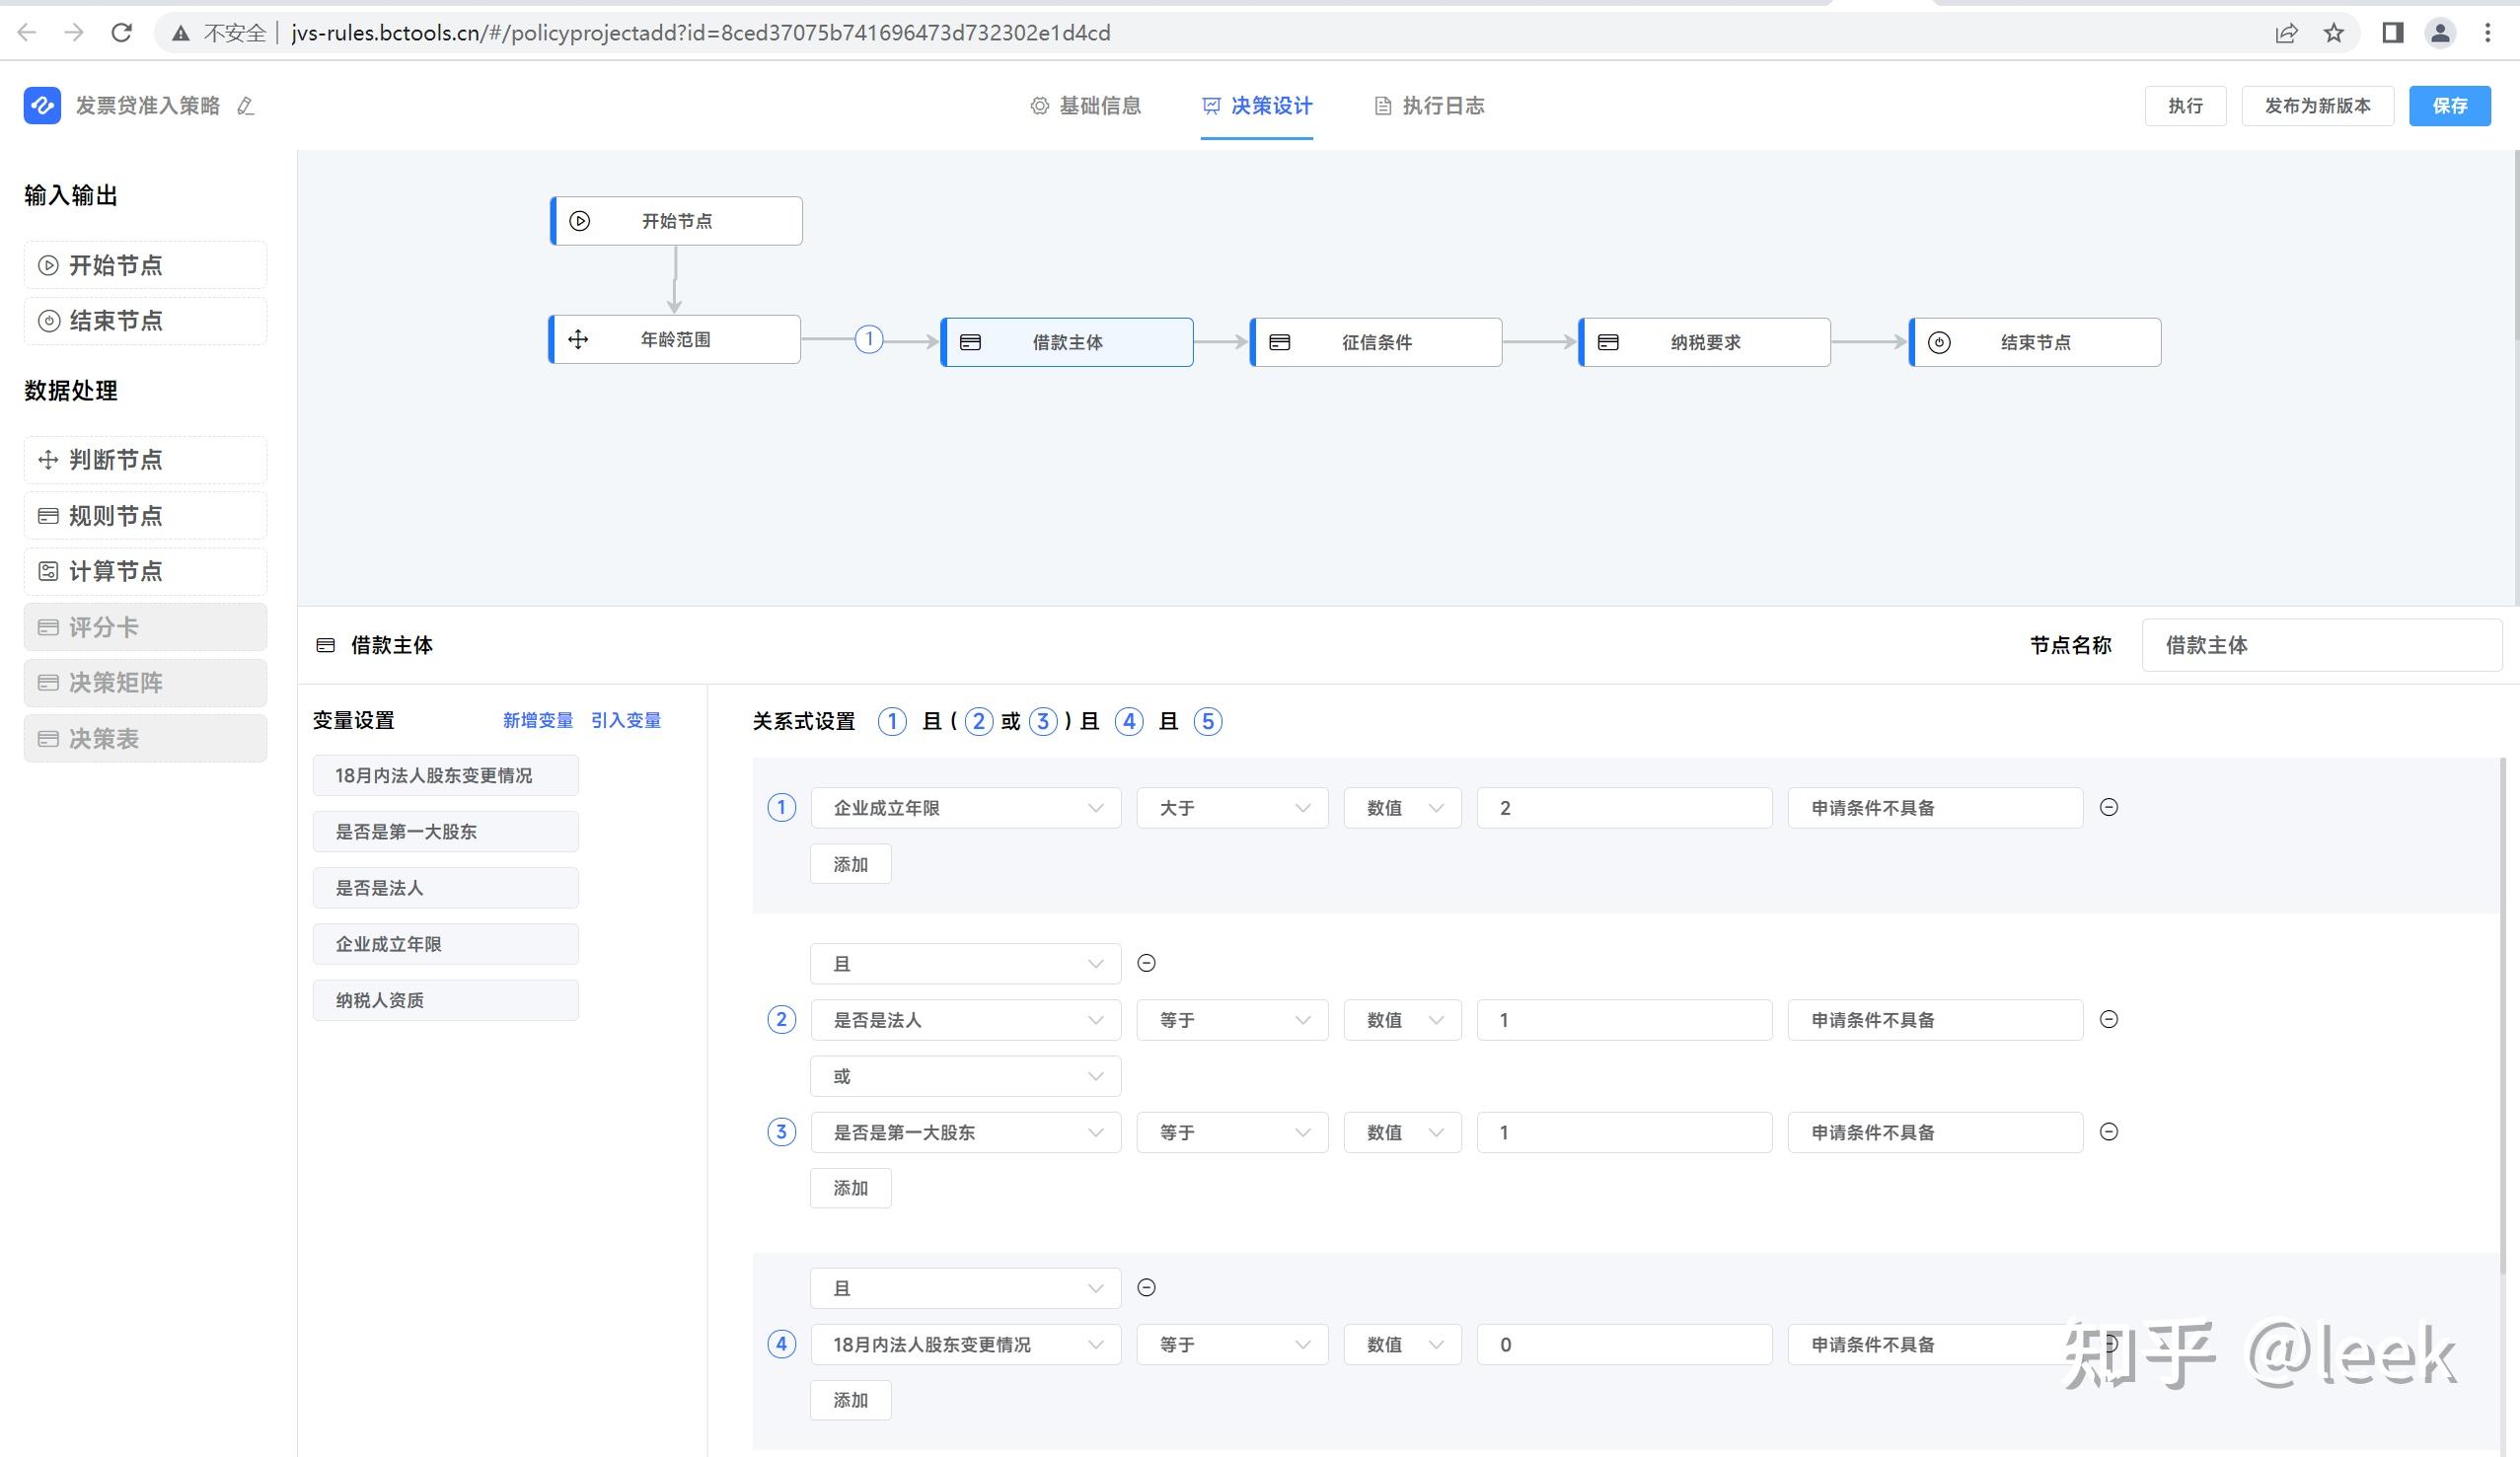
Task: Switch to the 基础信息 tab
Action: coord(1086,106)
